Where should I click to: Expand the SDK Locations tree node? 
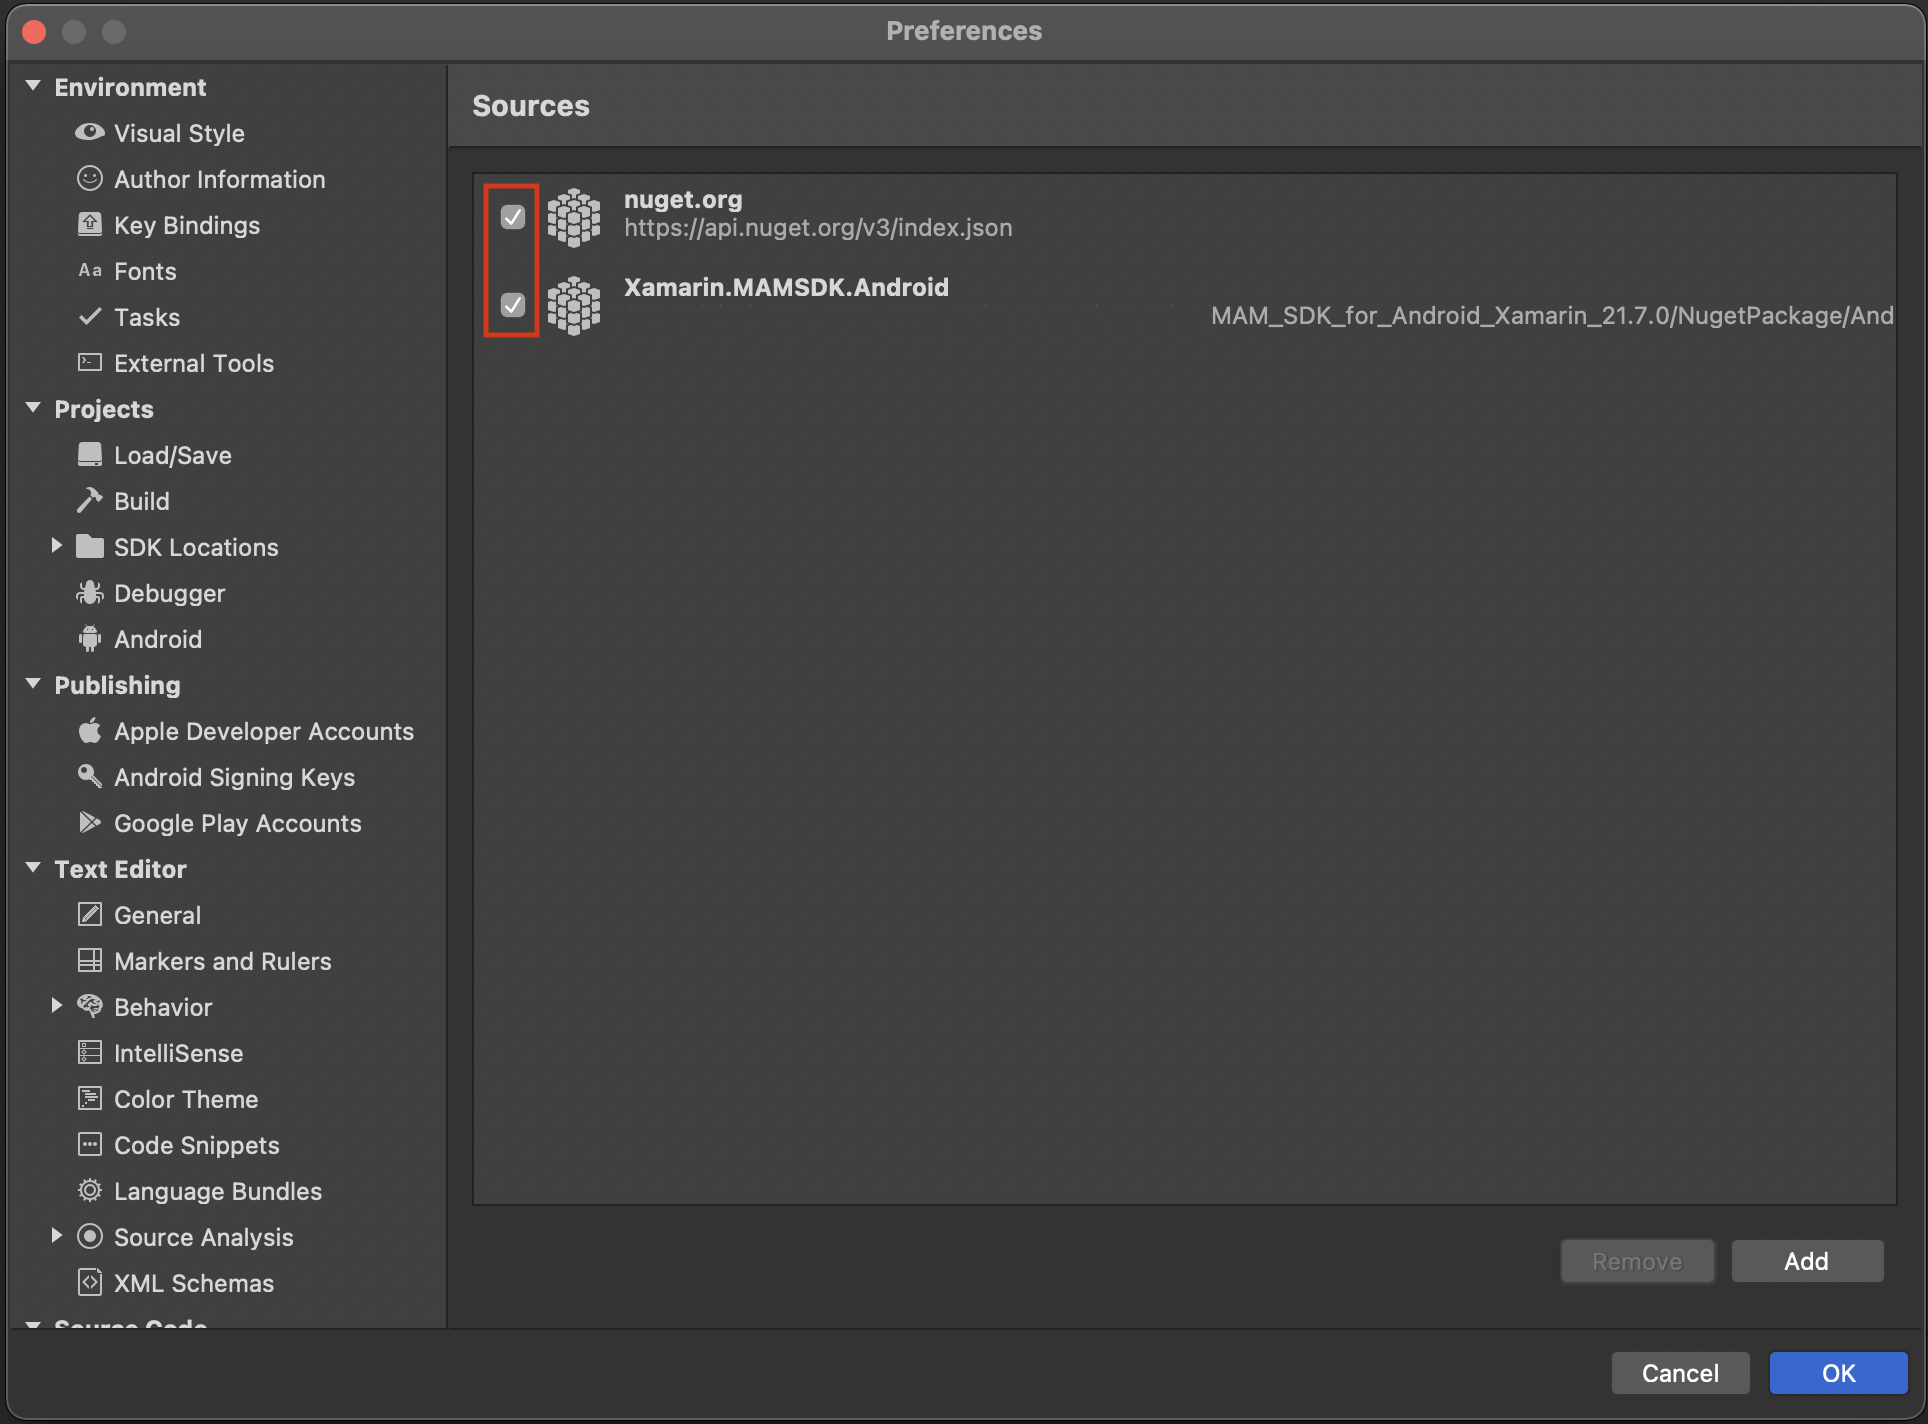pyautogui.click(x=57, y=546)
